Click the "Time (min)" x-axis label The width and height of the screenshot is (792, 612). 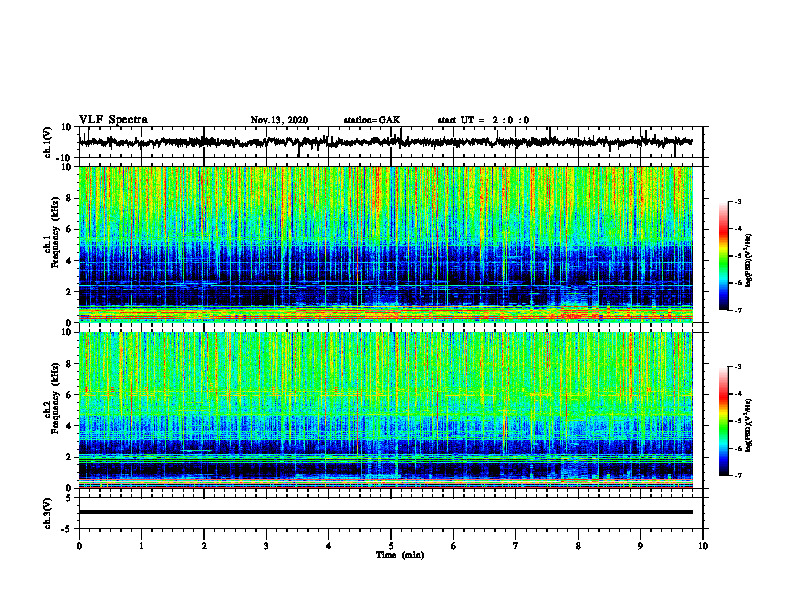coord(400,555)
